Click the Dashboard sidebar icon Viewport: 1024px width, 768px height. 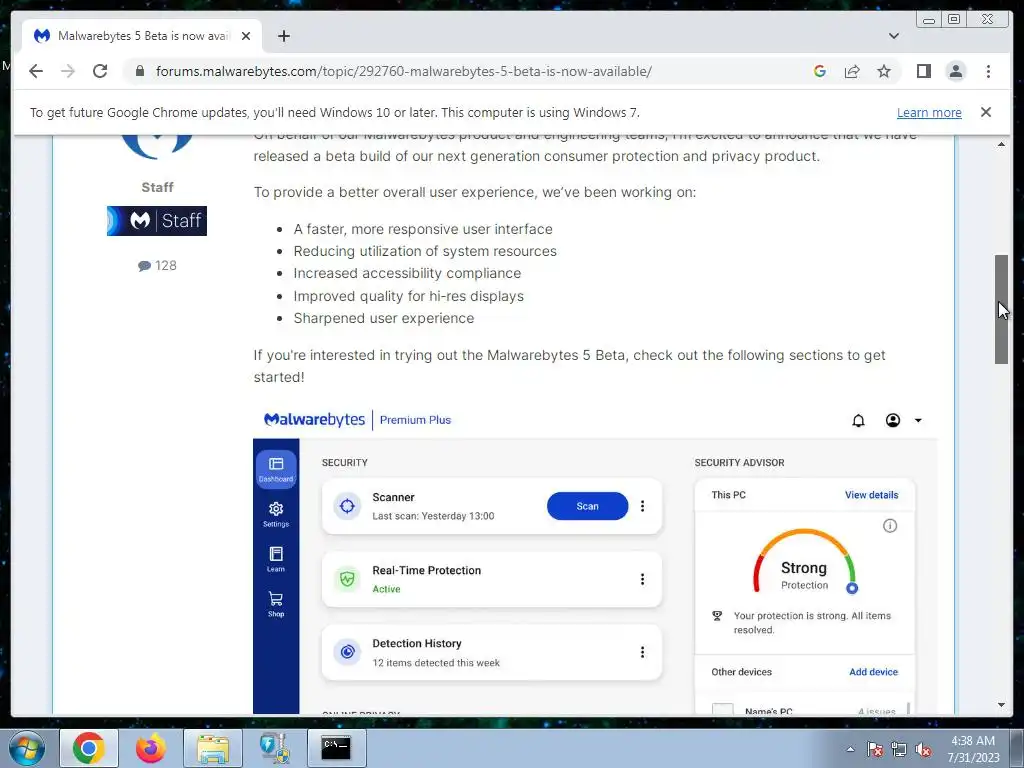click(x=276, y=469)
